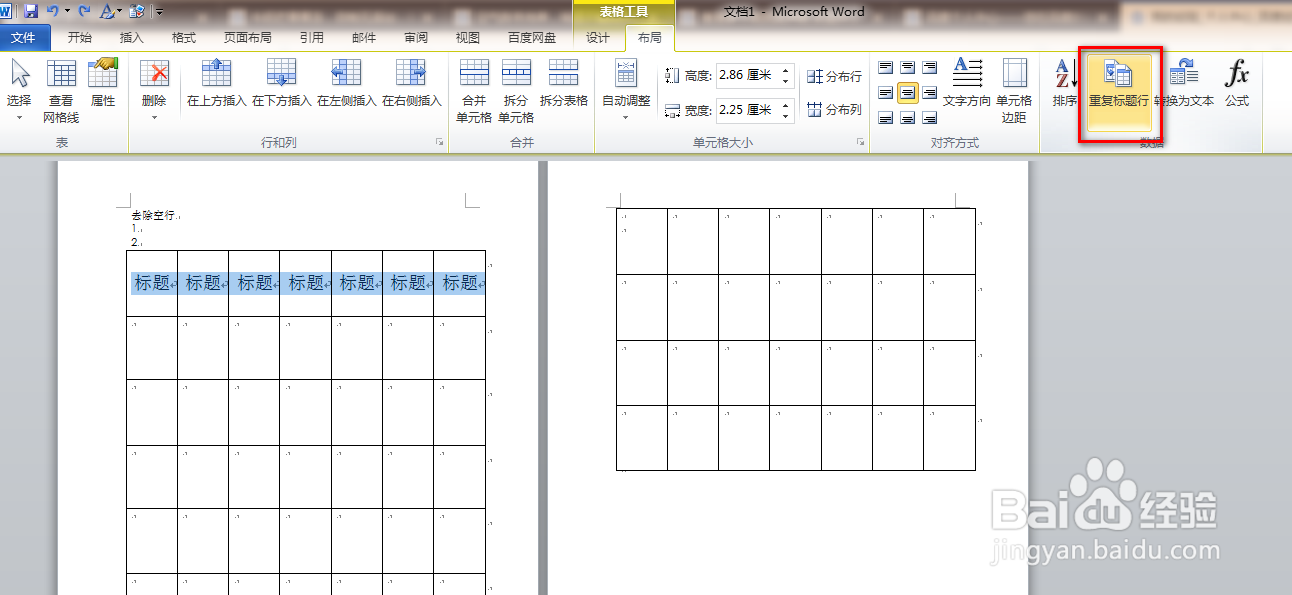
Task: Toggle 查看网格线 view gridlines
Action: click(61, 90)
